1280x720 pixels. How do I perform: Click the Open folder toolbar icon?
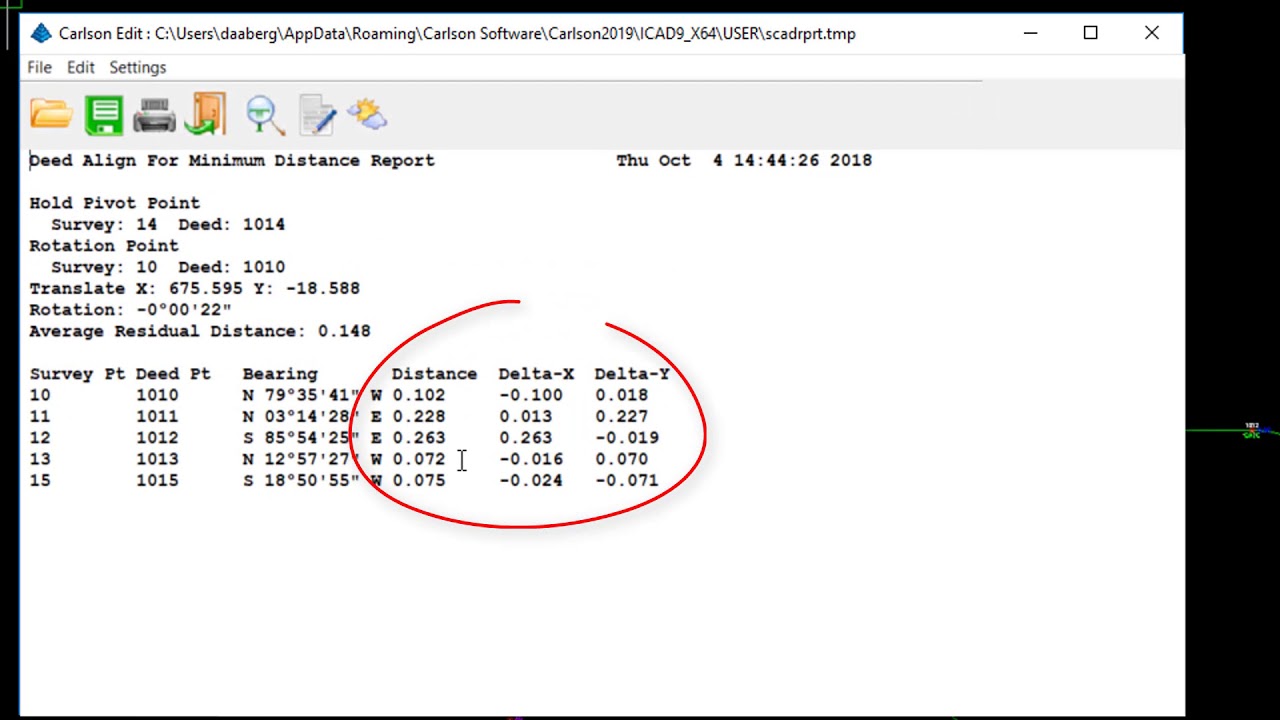(51, 114)
